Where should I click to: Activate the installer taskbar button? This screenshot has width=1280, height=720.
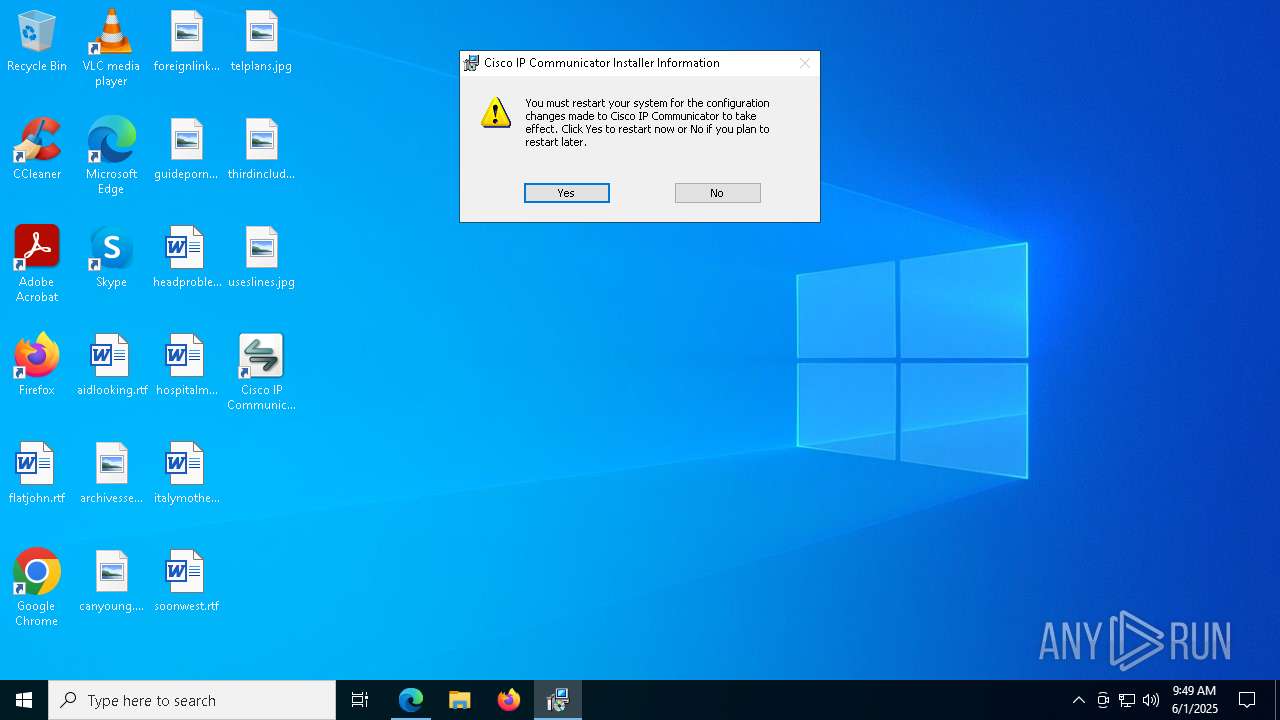[558, 700]
